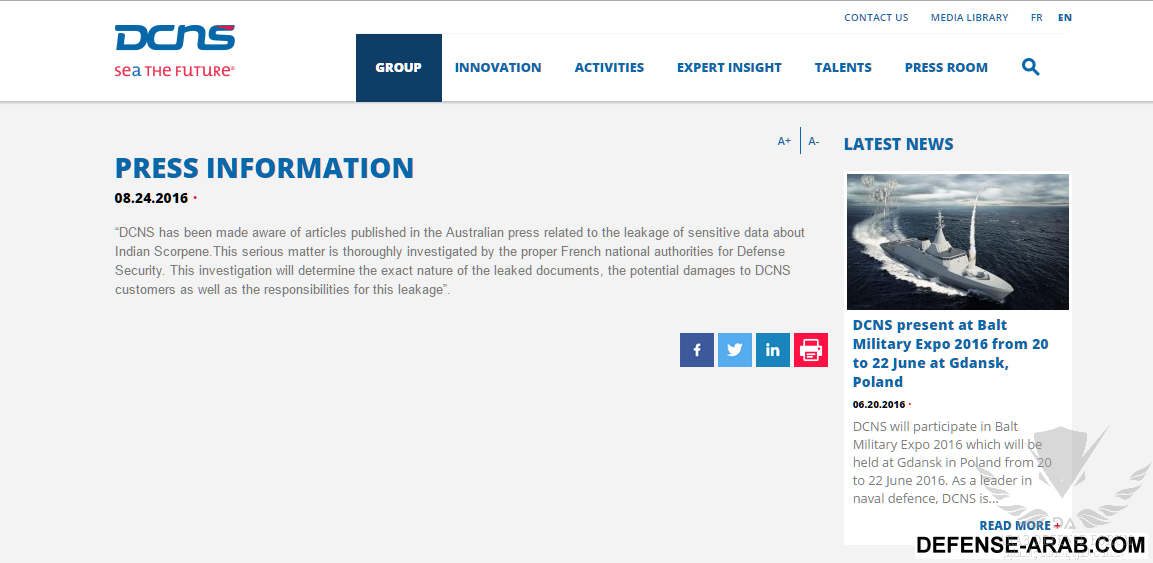Open Balt Military Expo 2016 news headline
The image size is (1153, 563).
point(951,354)
